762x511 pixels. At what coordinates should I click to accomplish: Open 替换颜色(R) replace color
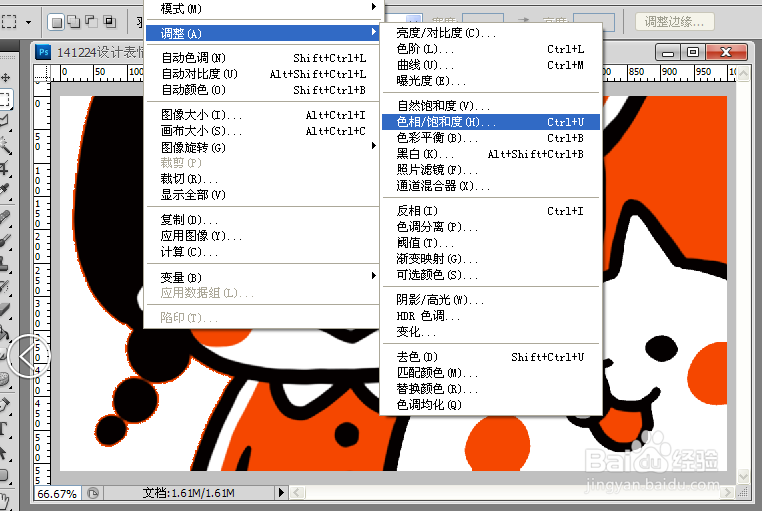point(491,389)
